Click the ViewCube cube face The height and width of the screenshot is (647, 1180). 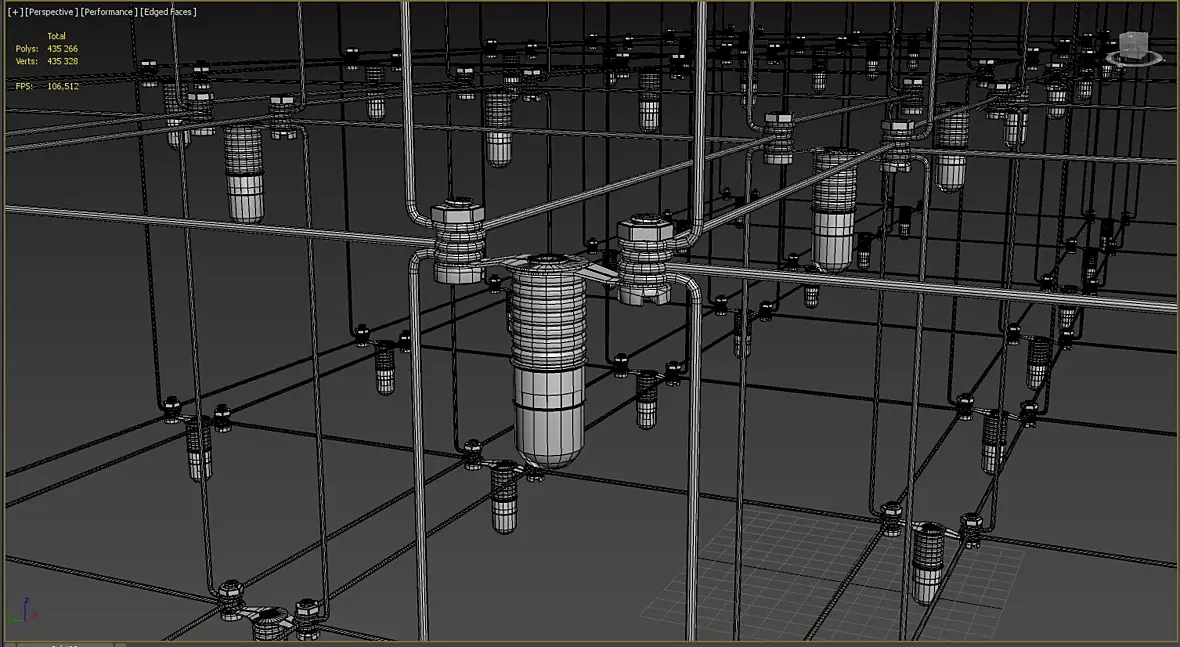coord(1133,44)
